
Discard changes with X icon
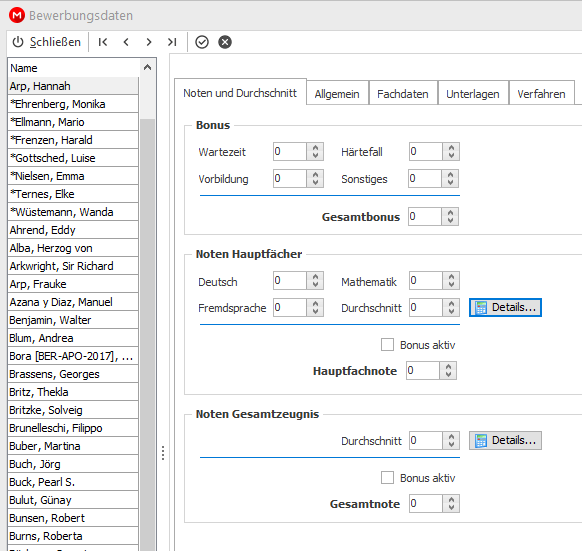225,42
